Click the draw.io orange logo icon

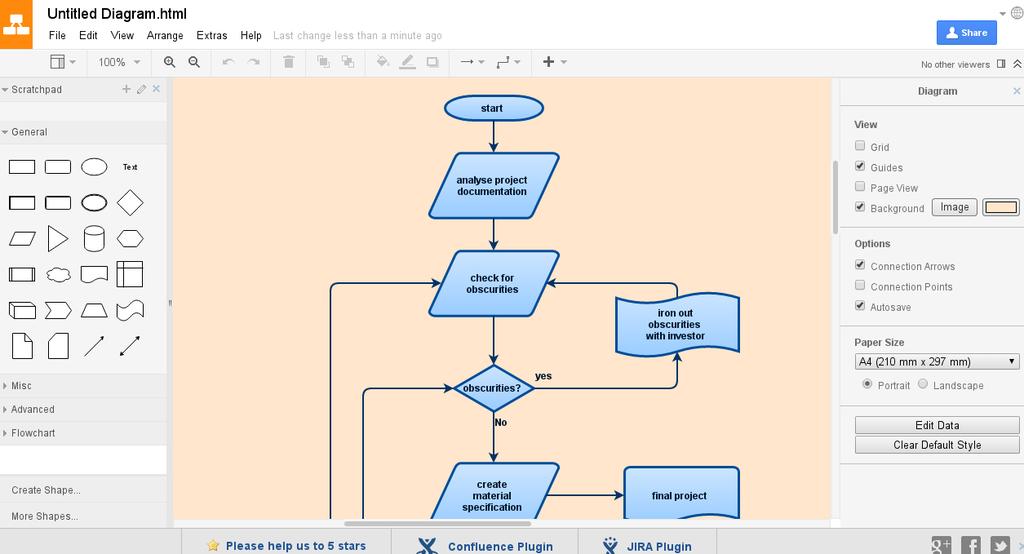pyautogui.click(x=16, y=24)
